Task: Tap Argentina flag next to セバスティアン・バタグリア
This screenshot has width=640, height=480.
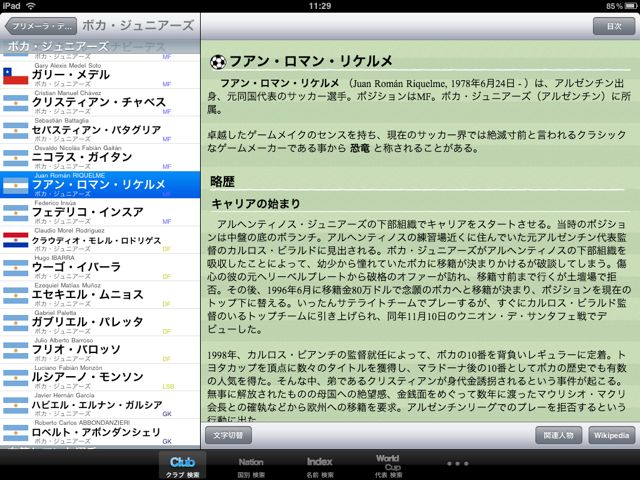Action: click(16, 131)
